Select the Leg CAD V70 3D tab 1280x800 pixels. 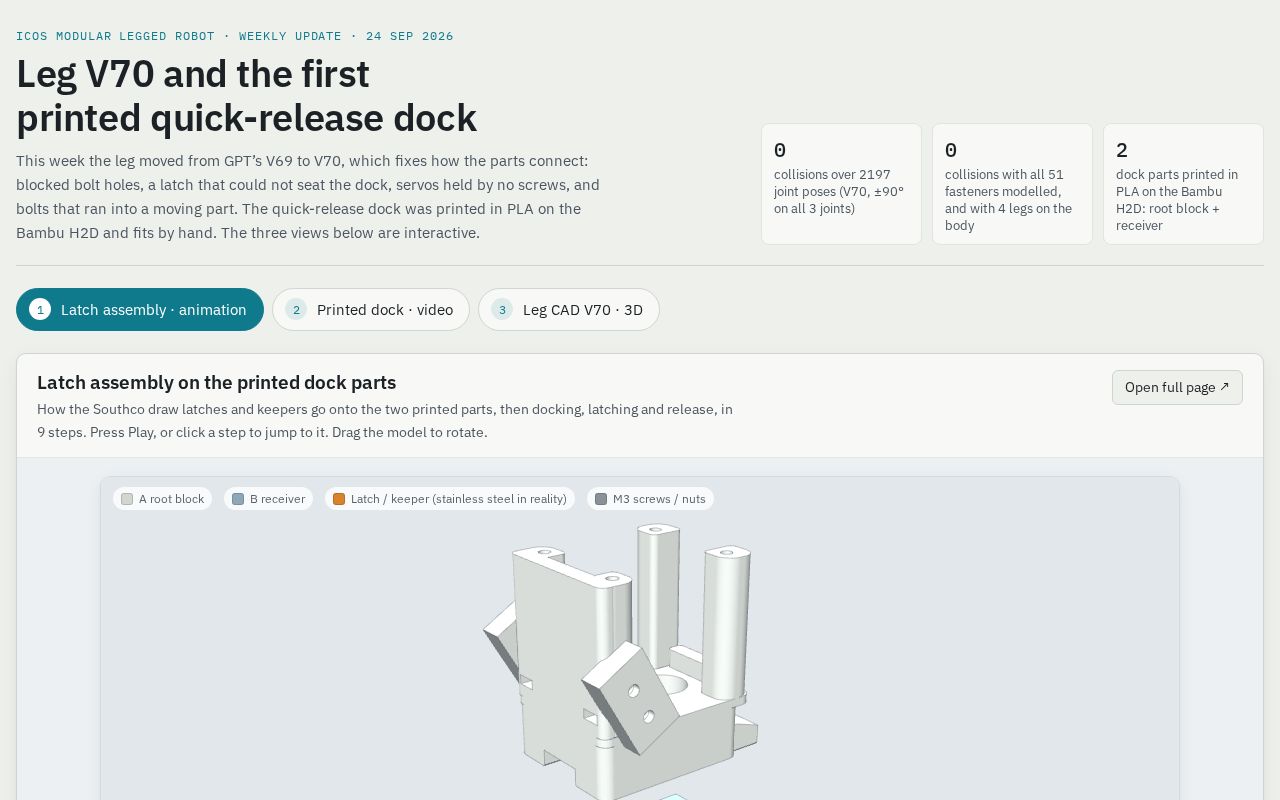pyautogui.click(x=569, y=310)
